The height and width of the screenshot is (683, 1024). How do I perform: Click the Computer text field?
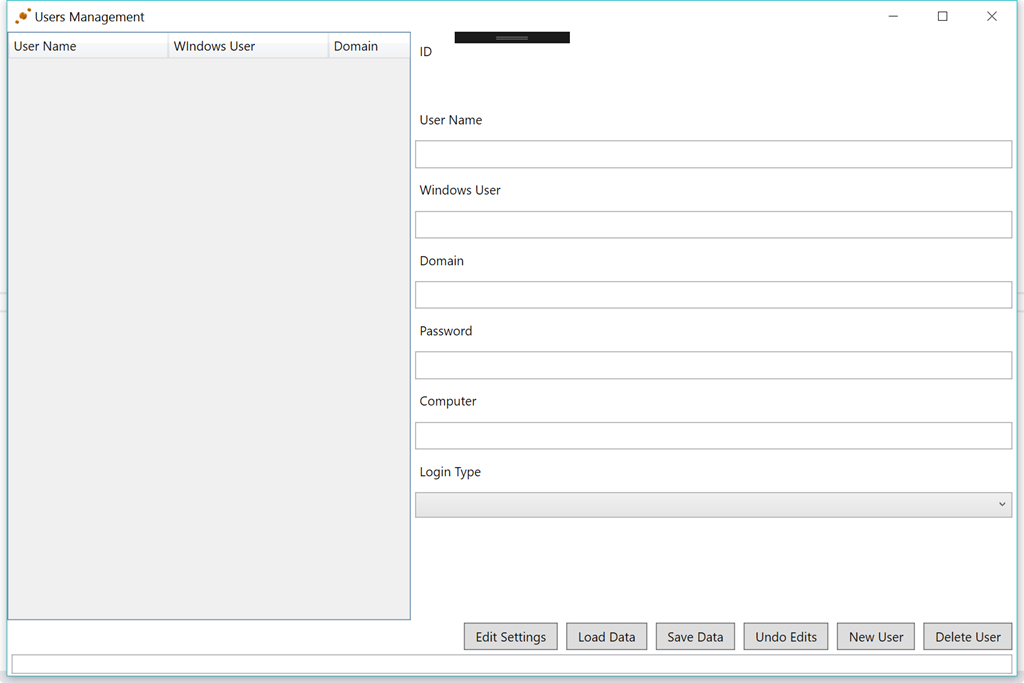point(713,436)
